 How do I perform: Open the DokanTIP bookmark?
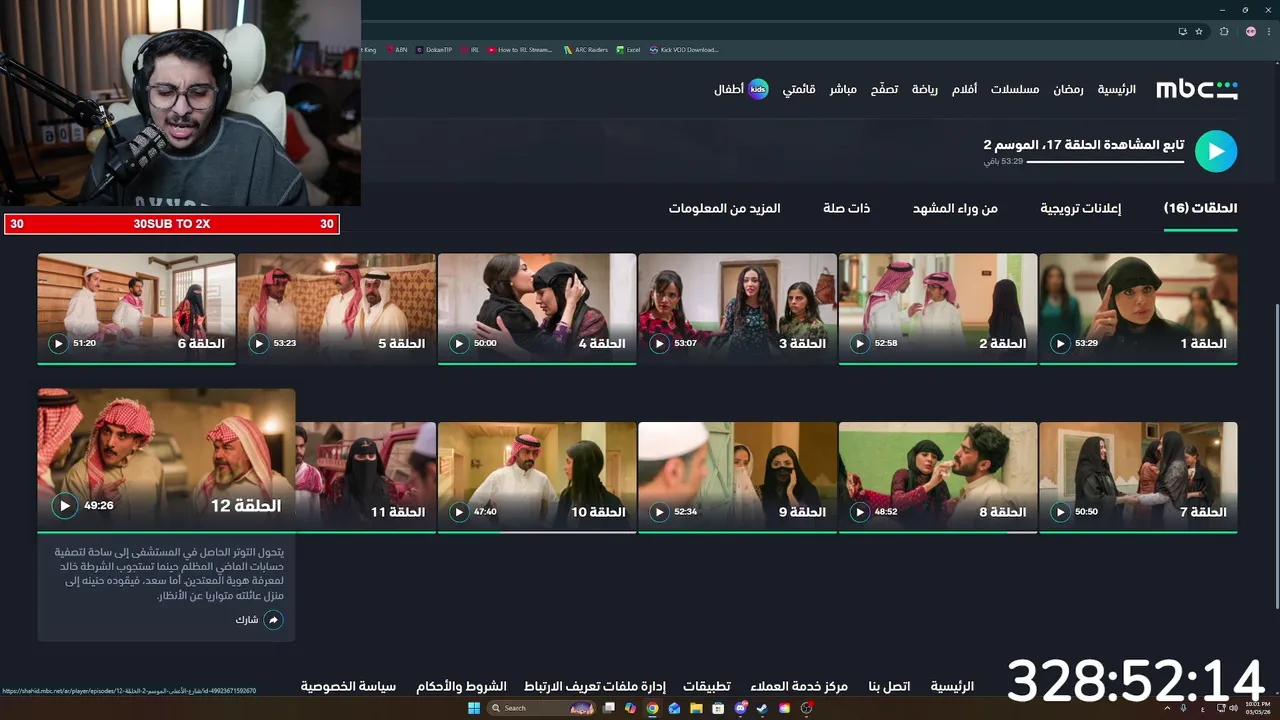434,49
